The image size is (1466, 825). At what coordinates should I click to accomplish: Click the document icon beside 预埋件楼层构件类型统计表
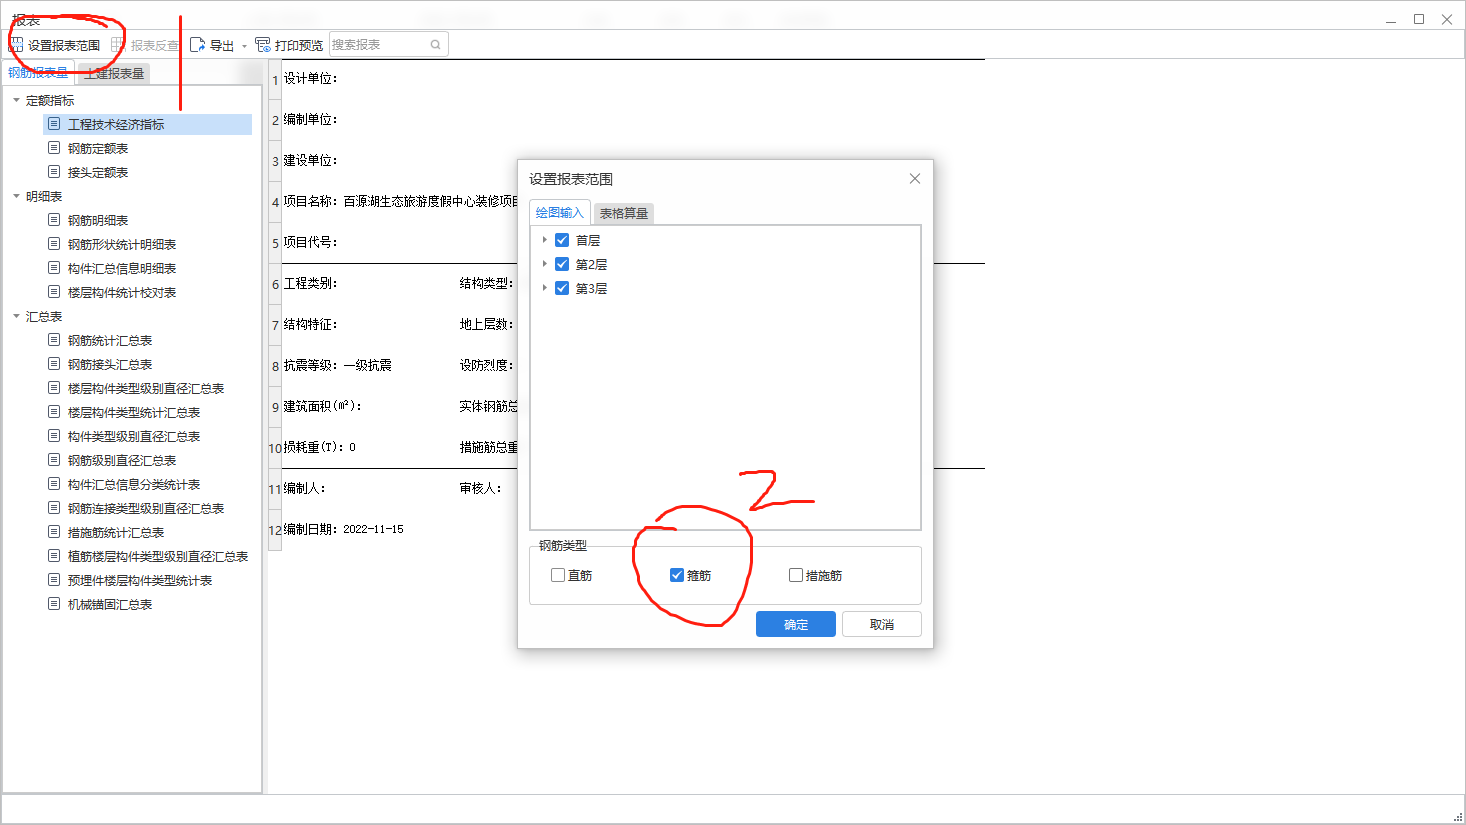(x=54, y=580)
